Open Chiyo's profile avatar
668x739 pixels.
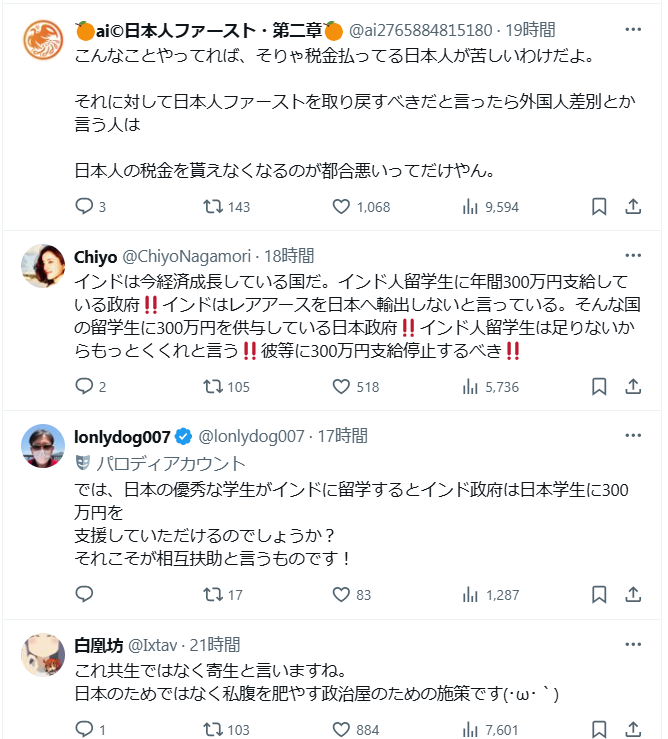click(x=44, y=266)
